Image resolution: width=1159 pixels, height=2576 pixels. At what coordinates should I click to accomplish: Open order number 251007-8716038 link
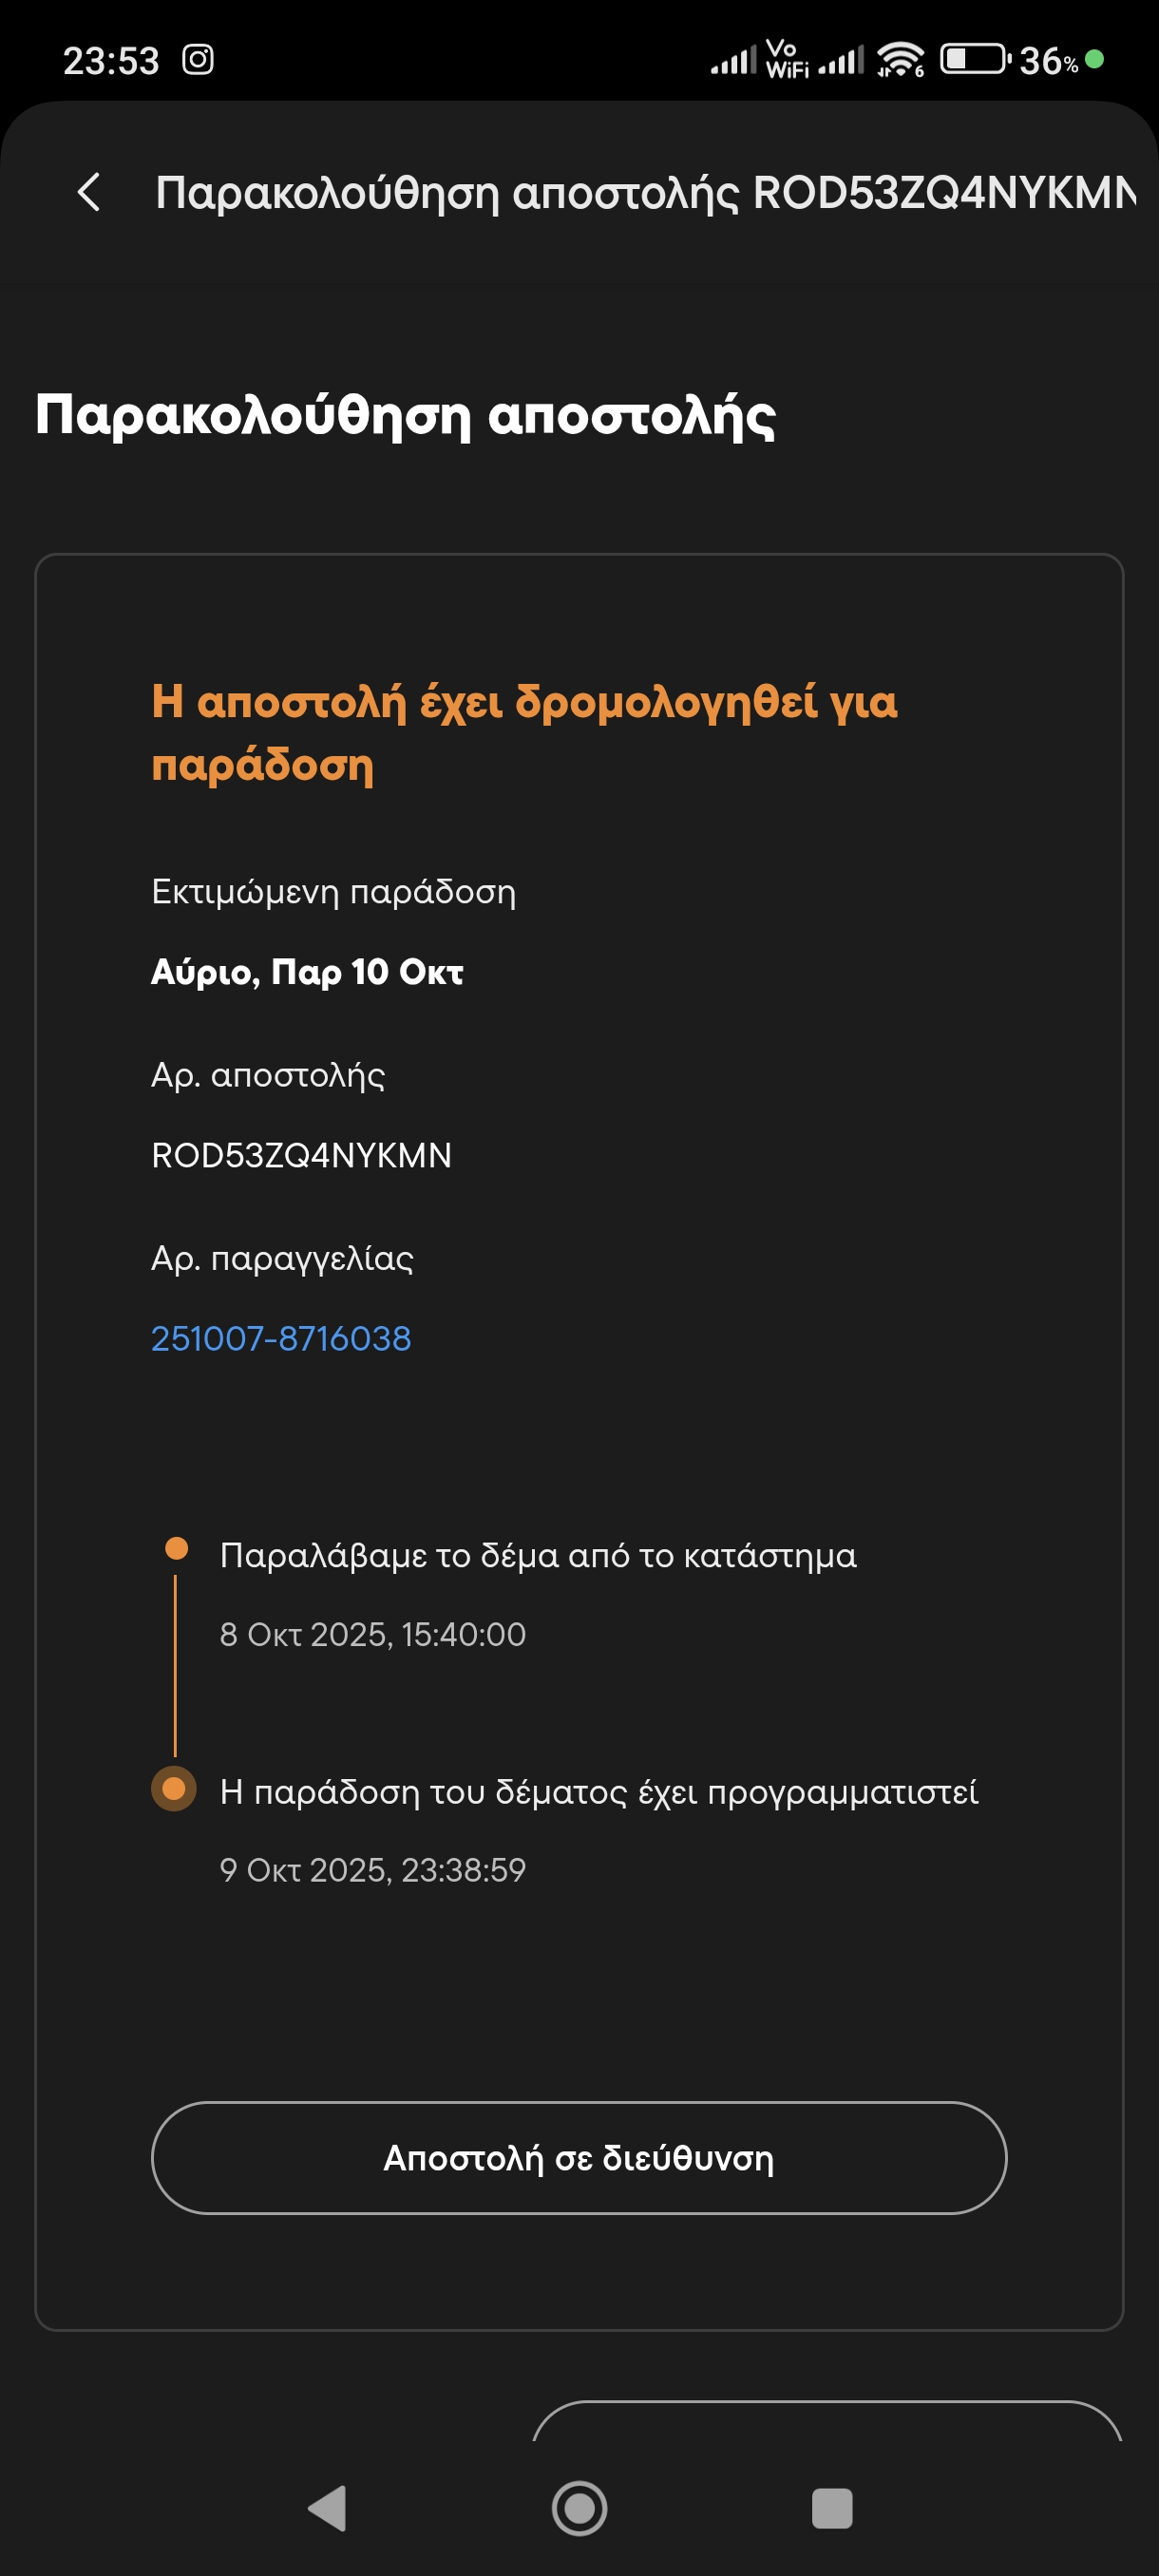pyautogui.click(x=281, y=1338)
